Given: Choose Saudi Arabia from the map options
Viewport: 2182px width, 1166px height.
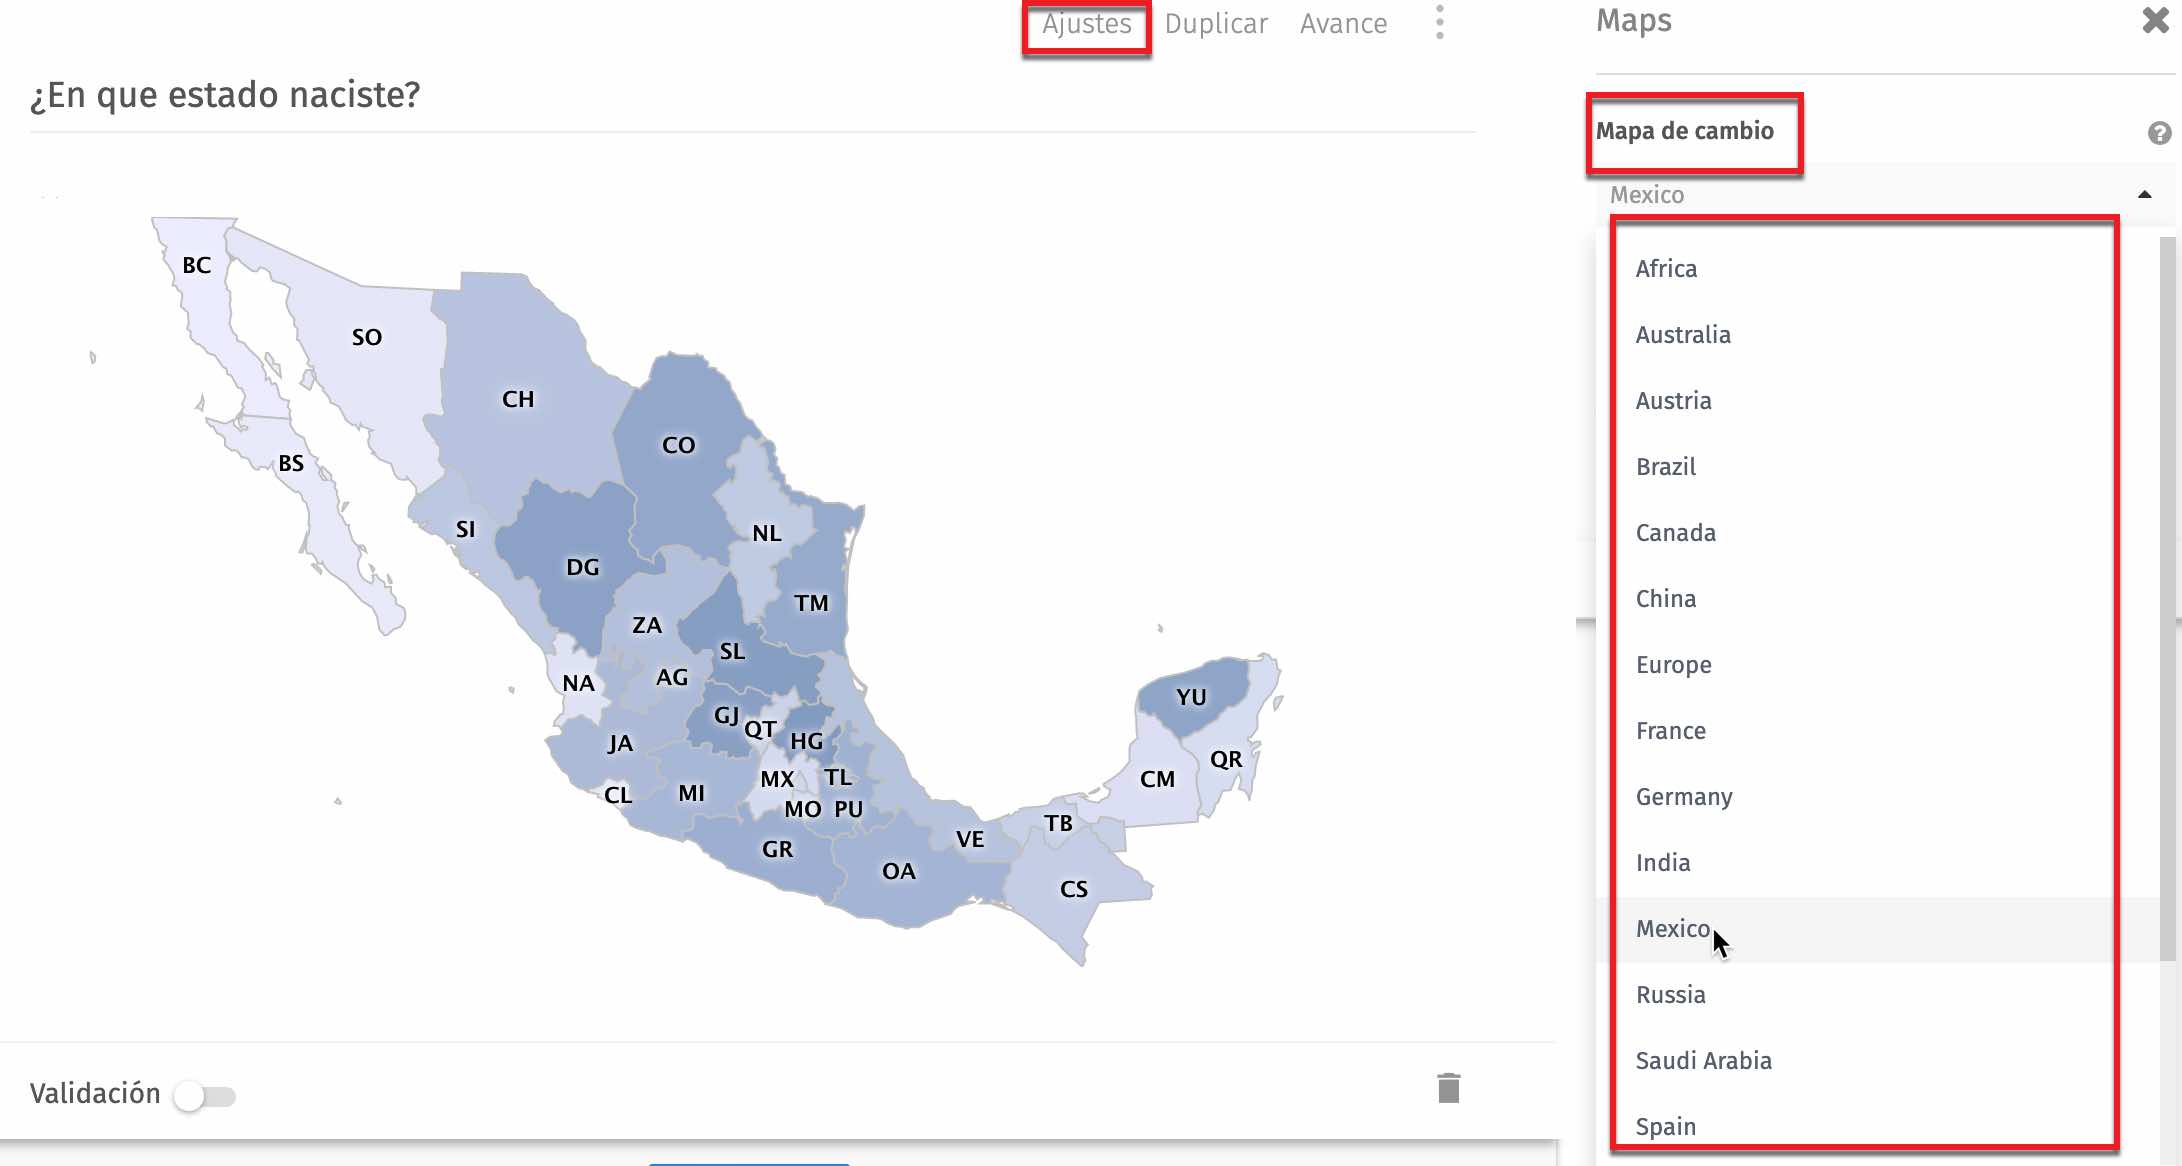Looking at the screenshot, I should coord(1704,1061).
